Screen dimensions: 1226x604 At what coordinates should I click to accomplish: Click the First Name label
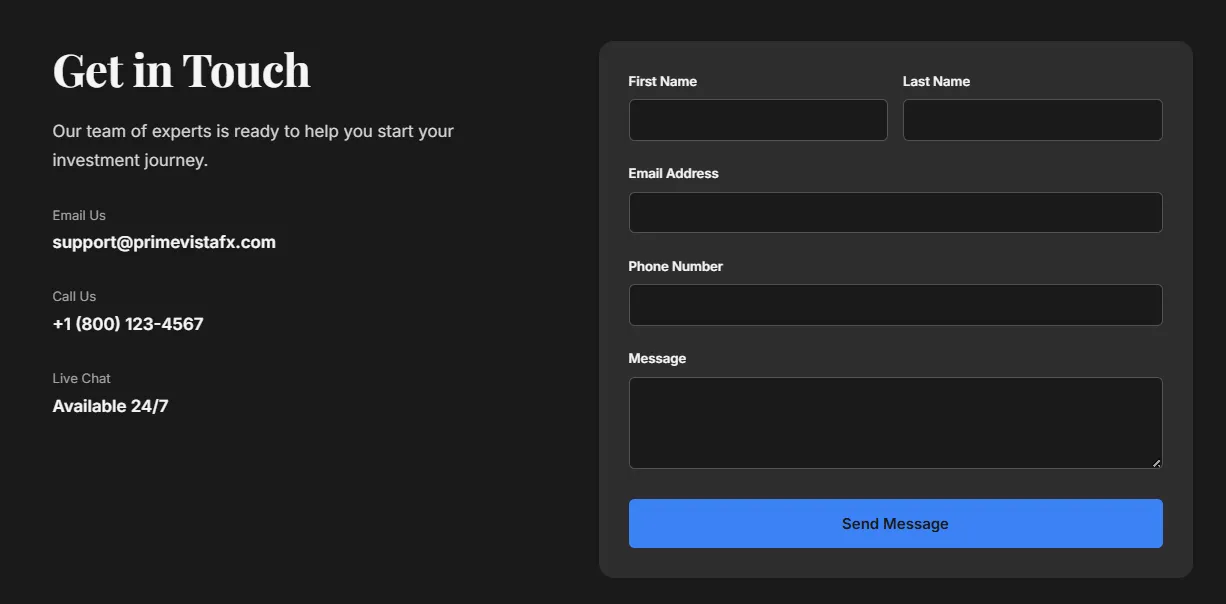[662, 81]
